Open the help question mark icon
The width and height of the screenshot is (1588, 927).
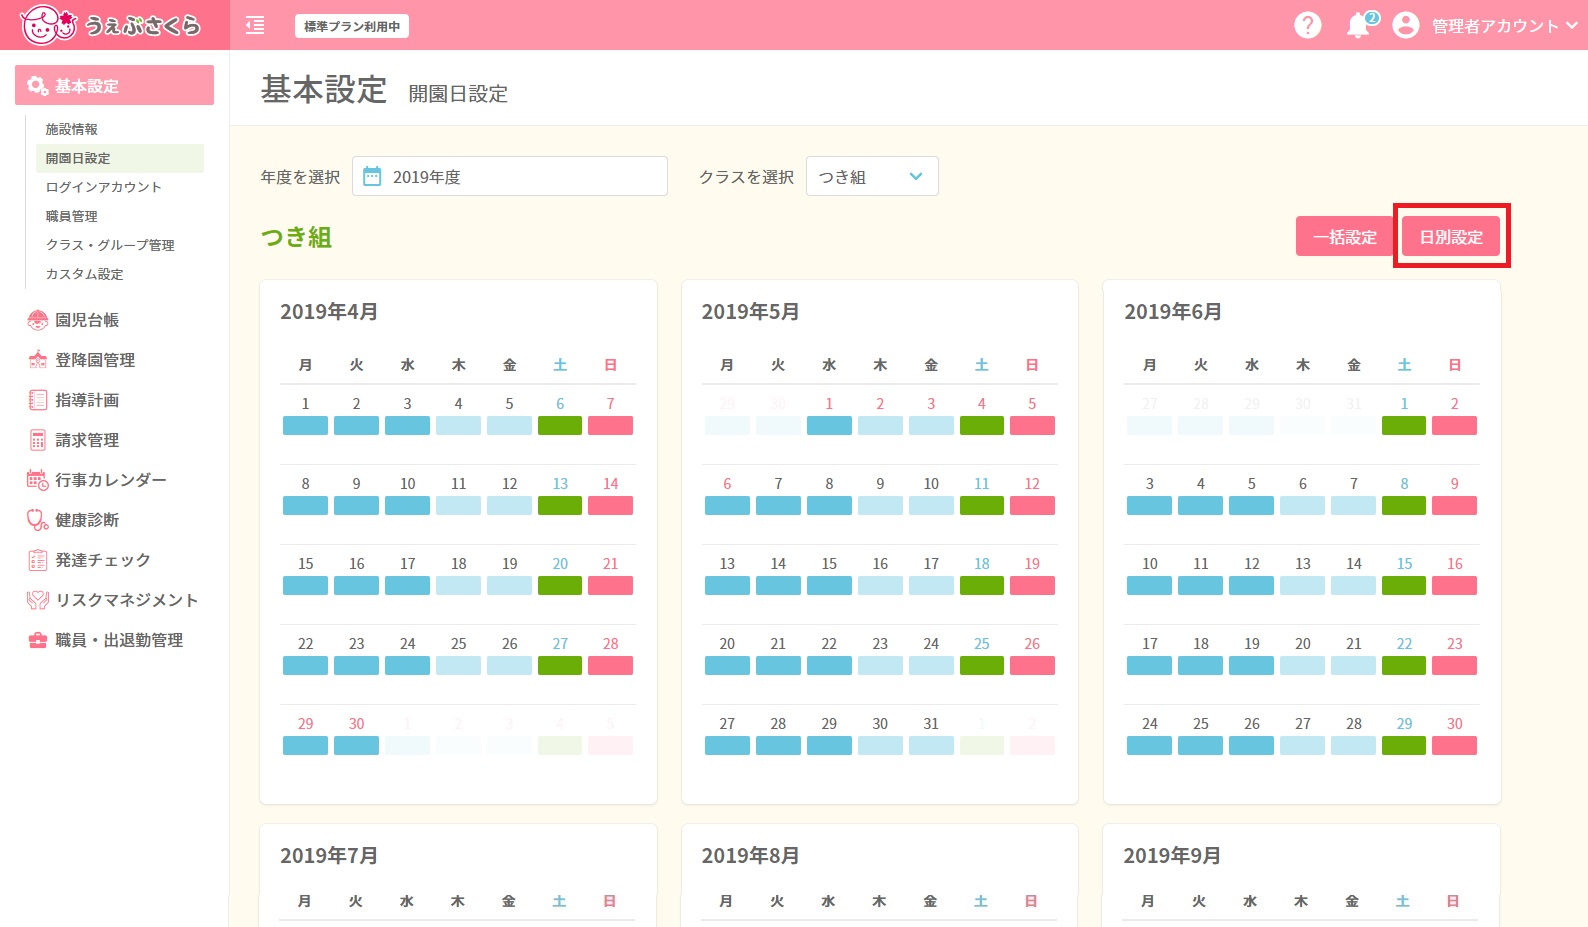click(x=1307, y=25)
